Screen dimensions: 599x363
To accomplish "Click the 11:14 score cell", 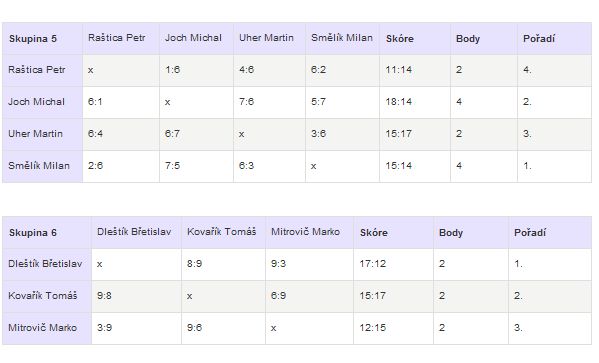I will click(415, 70).
